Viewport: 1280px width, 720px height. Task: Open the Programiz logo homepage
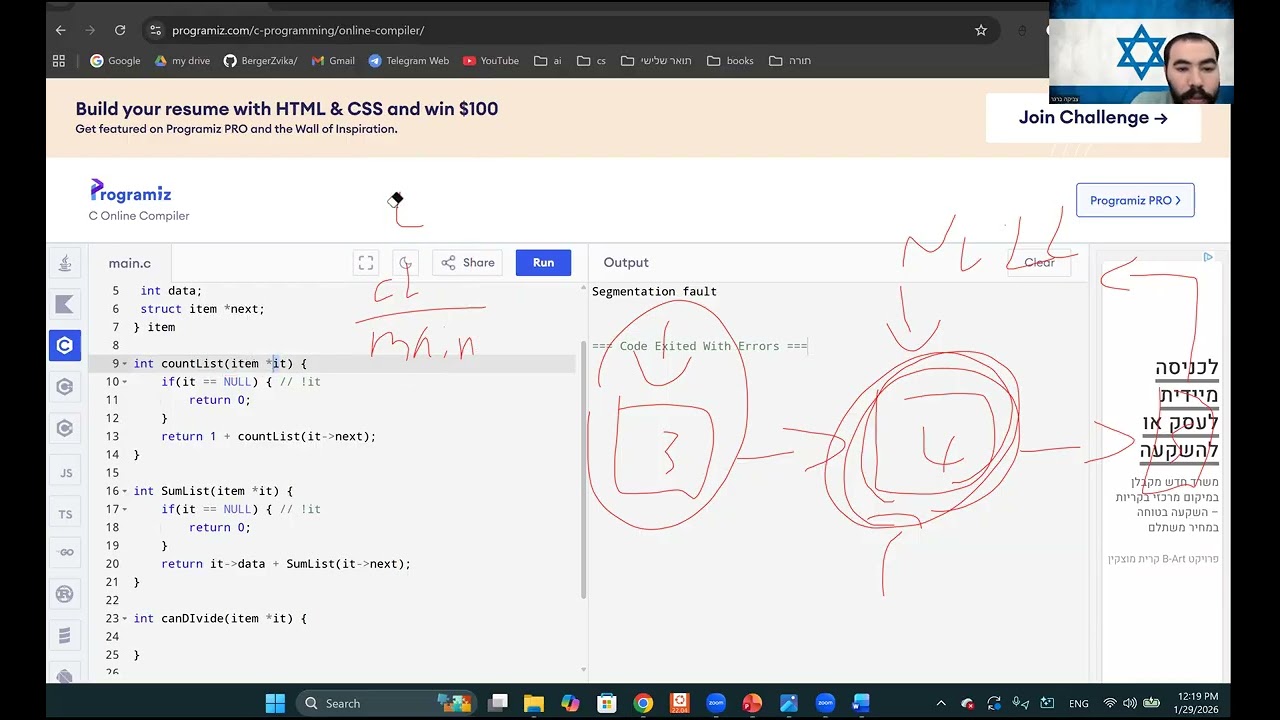(x=131, y=191)
